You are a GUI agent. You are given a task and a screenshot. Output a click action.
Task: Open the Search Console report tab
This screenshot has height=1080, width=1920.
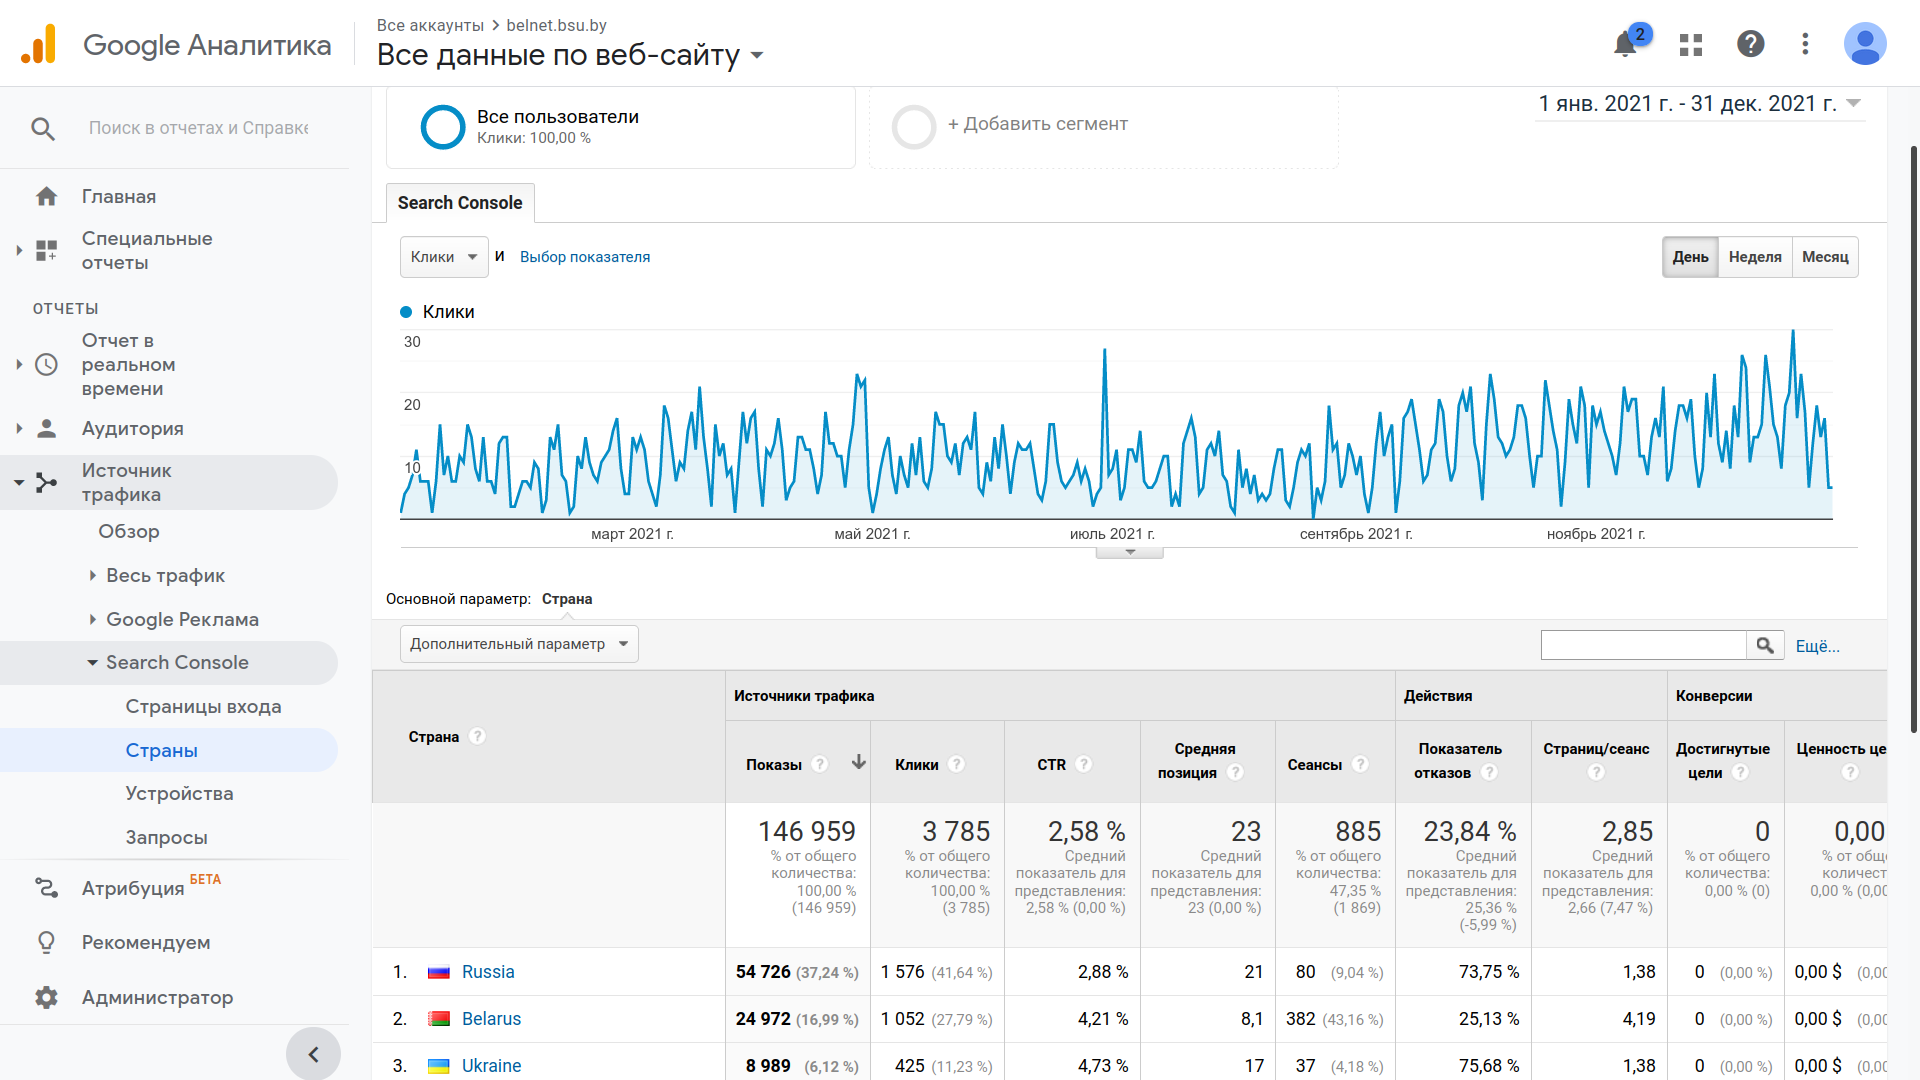point(460,203)
